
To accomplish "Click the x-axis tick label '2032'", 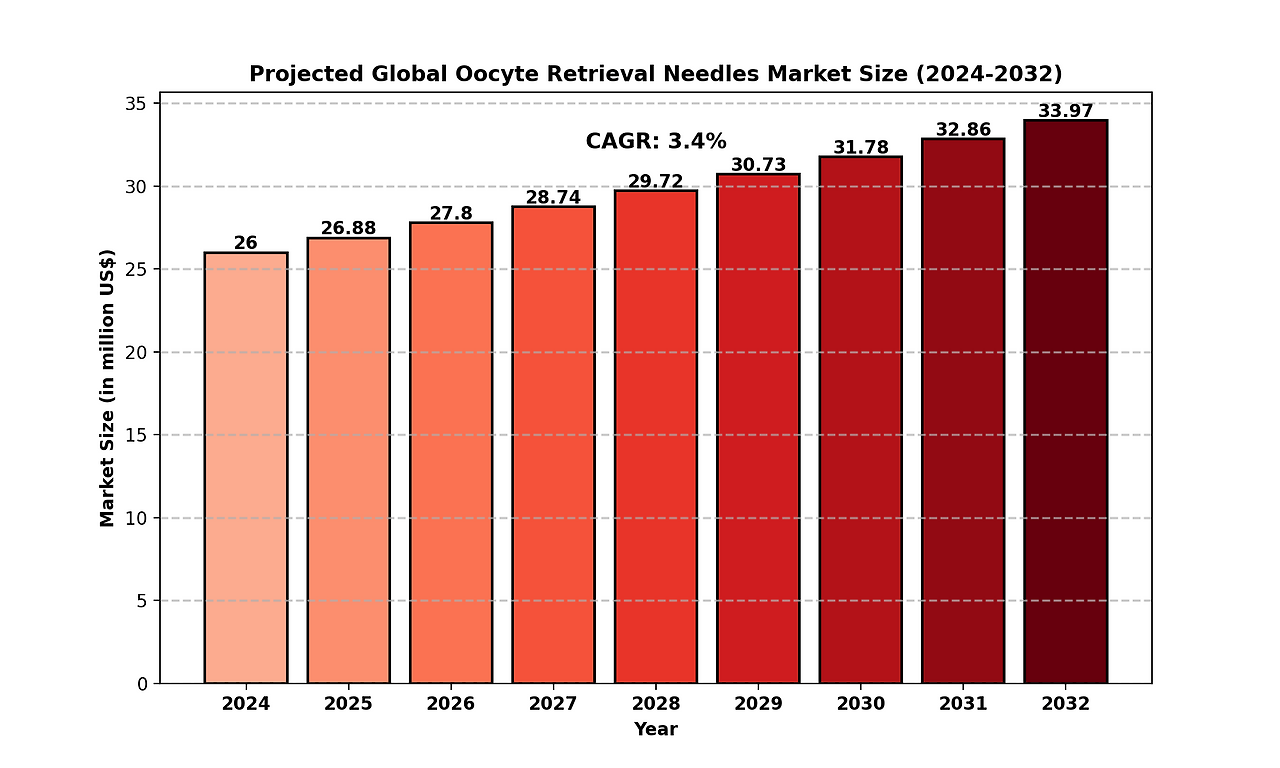I will (1066, 704).
